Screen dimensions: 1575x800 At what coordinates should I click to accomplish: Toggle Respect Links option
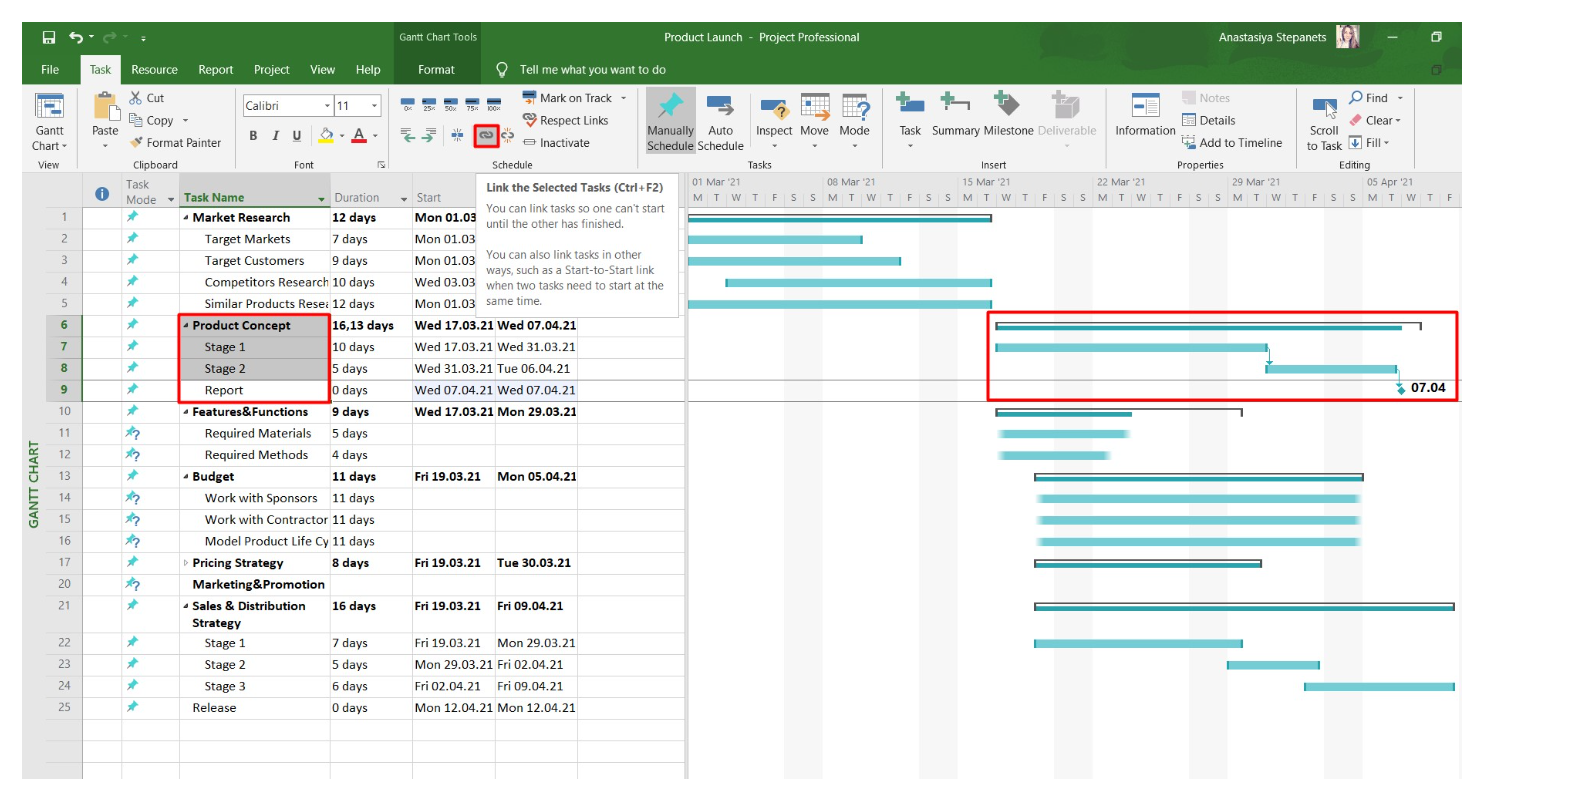(565, 120)
